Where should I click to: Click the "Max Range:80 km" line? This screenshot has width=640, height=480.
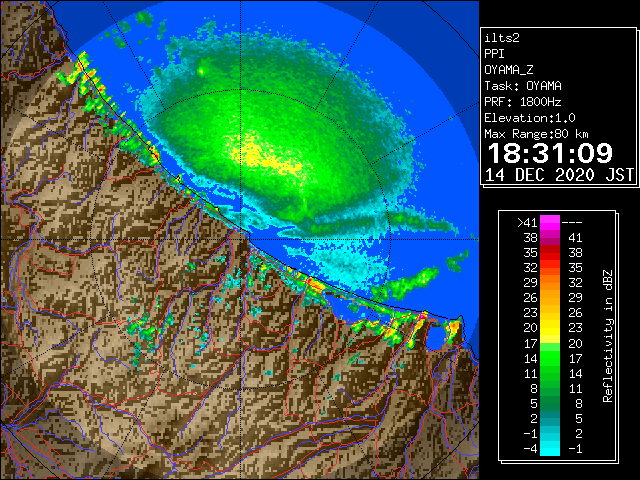tap(536, 134)
